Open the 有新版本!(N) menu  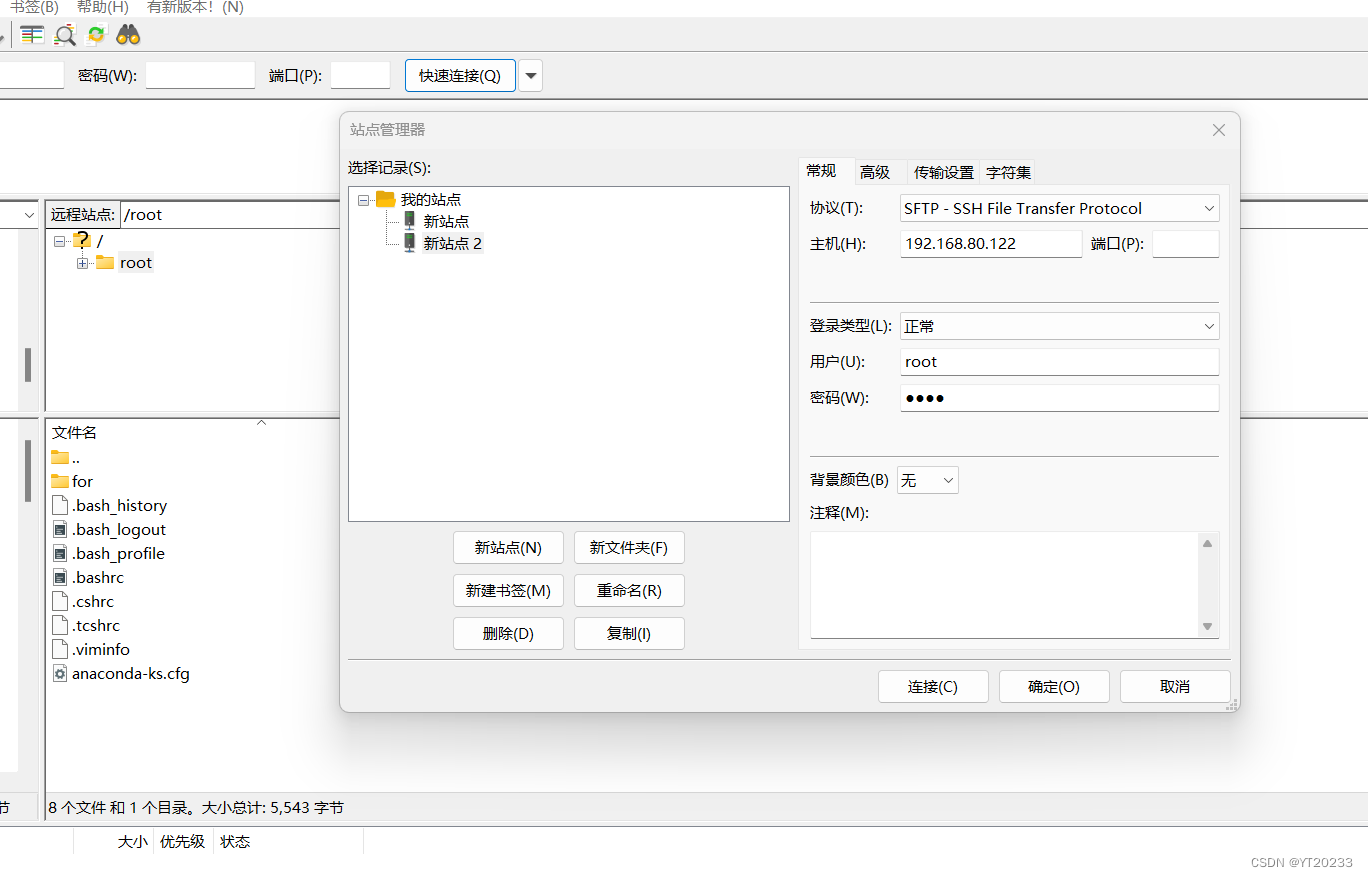194,7
